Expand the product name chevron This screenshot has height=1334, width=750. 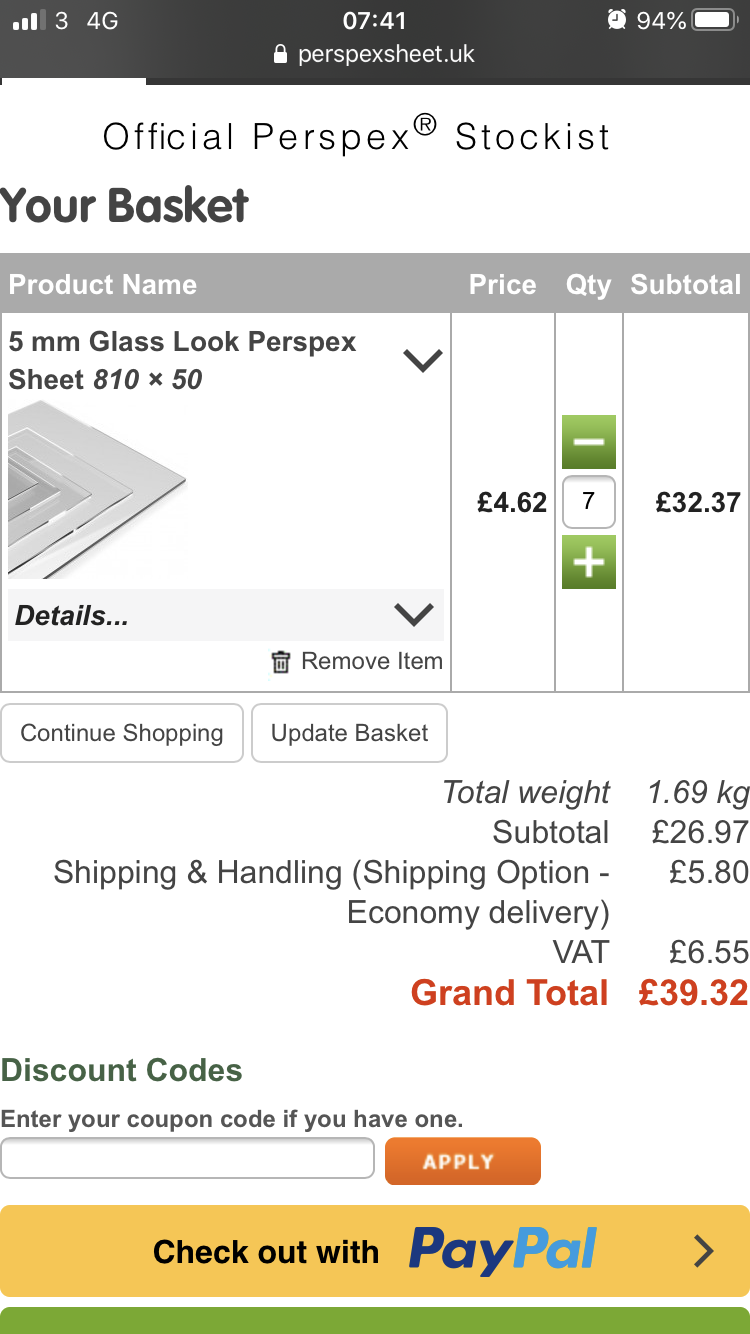(422, 360)
